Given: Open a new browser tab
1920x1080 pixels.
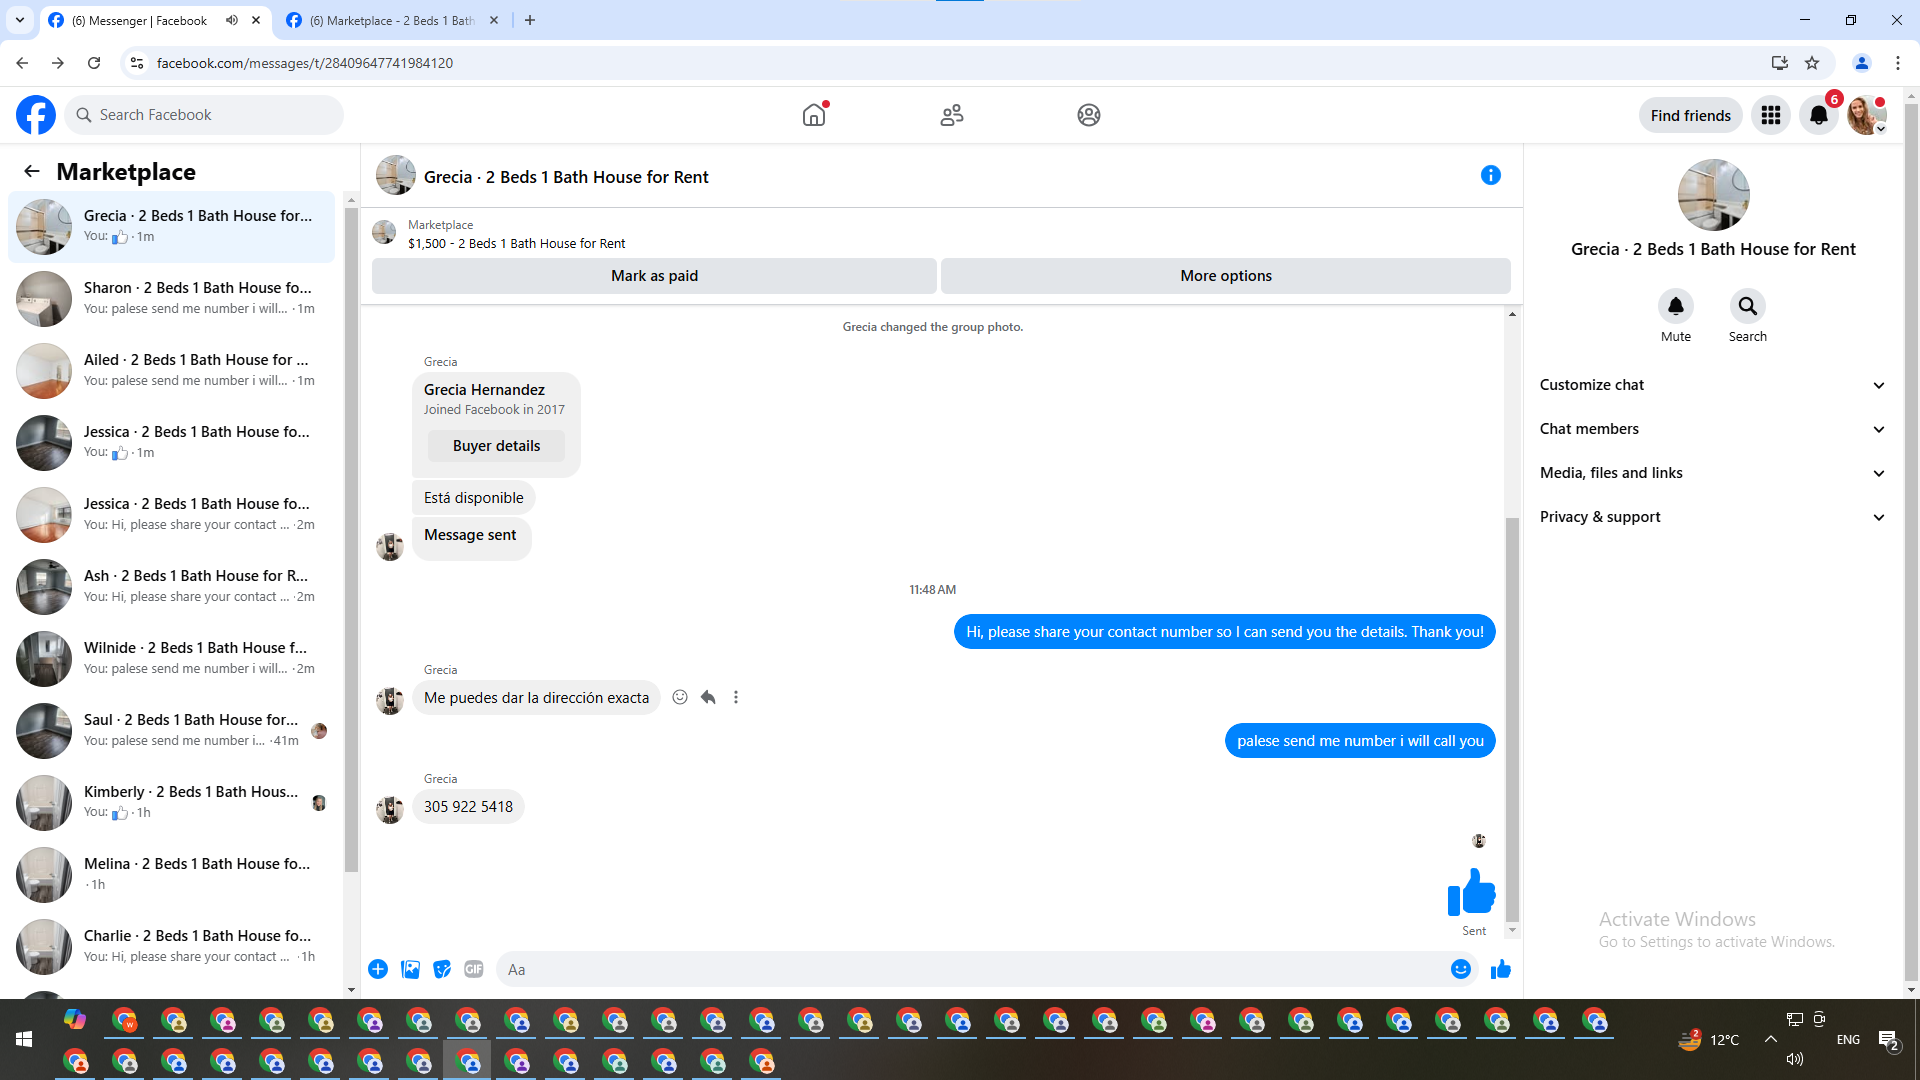Looking at the screenshot, I should [530, 20].
